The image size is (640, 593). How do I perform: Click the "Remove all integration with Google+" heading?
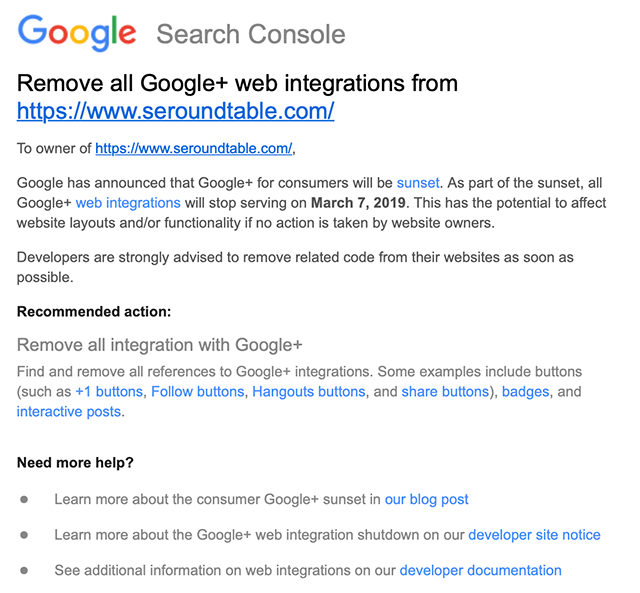(x=160, y=346)
